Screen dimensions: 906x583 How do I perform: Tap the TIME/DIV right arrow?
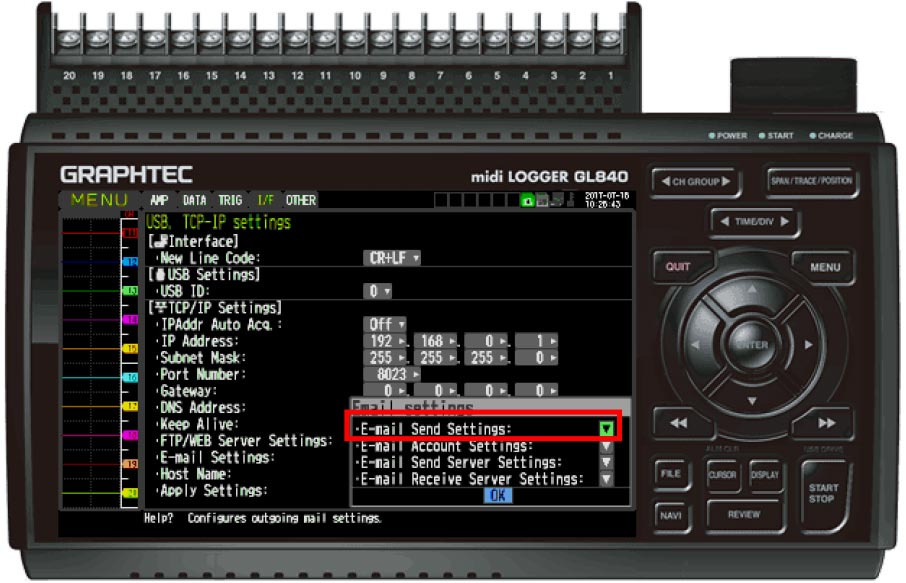784,221
